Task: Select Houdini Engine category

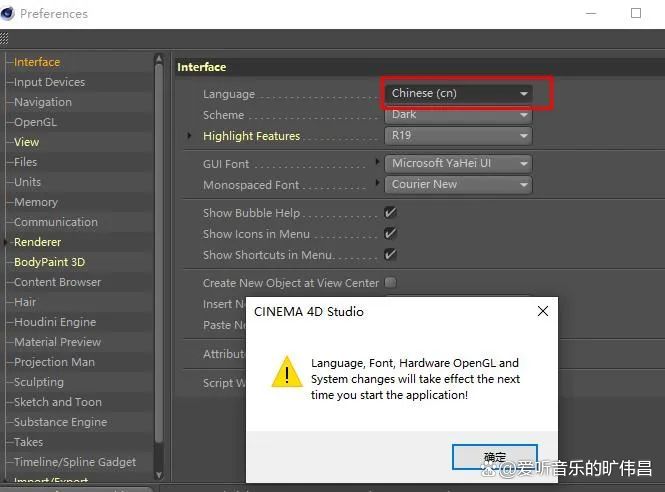Action: 55,322
